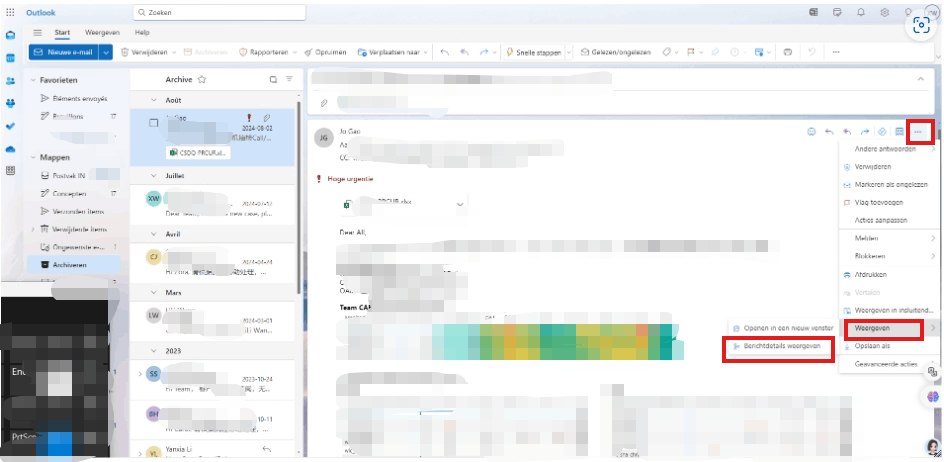Click the Print icon in the toolbar
Image resolution: width=944 pixels, height=462 pixels.
(787, 52)
